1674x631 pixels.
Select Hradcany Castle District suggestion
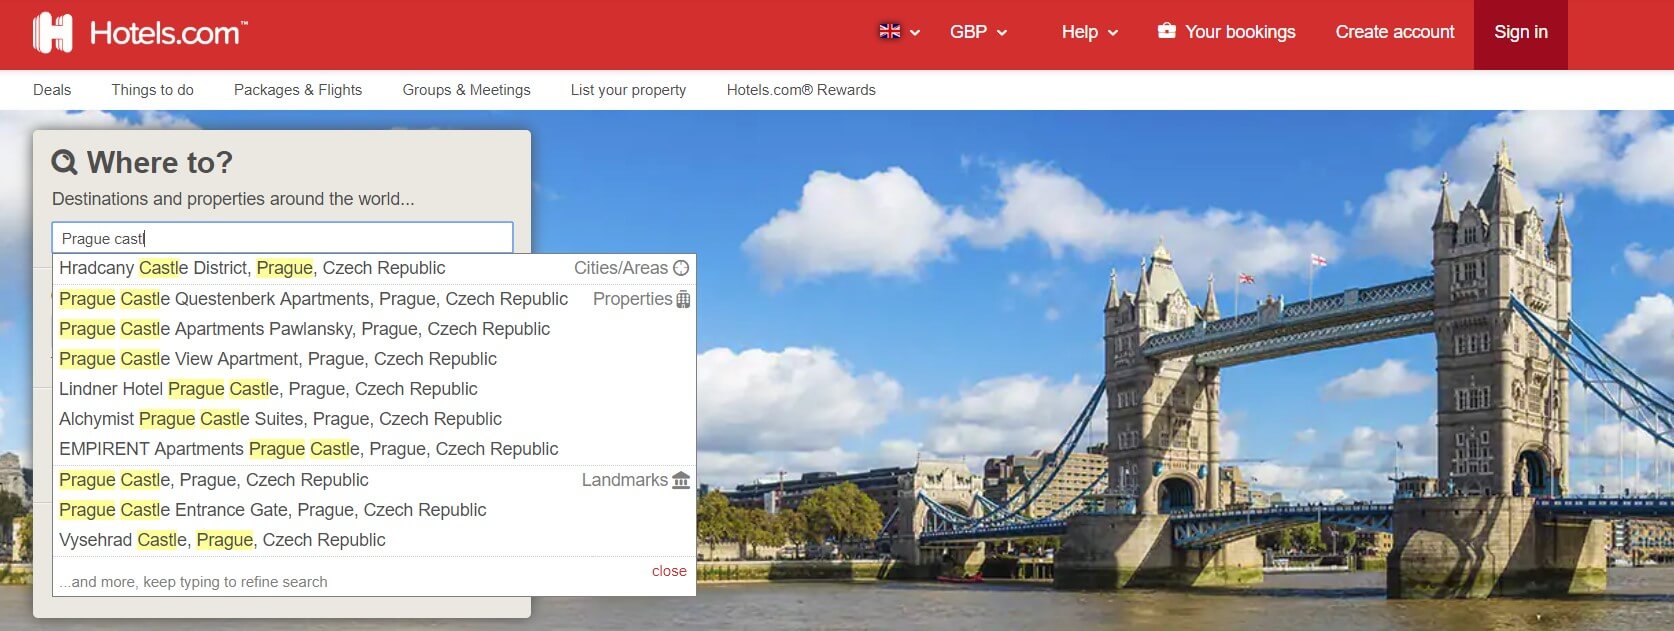tap(252, 268)
